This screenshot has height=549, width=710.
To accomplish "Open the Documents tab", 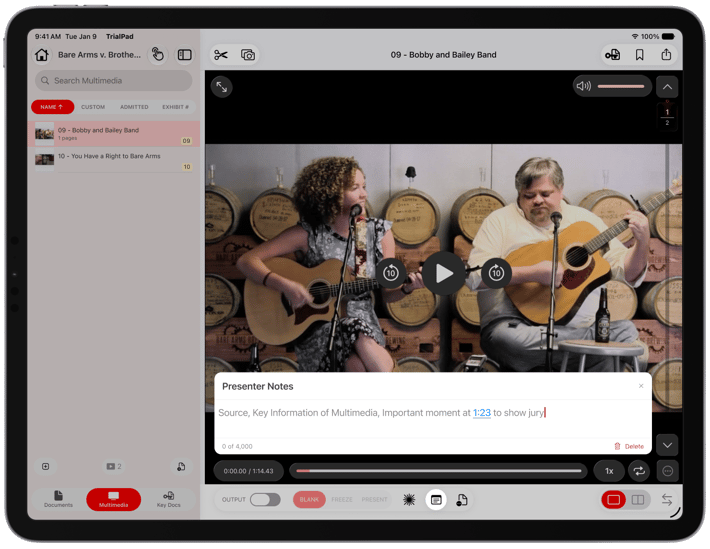I will 58,499.
